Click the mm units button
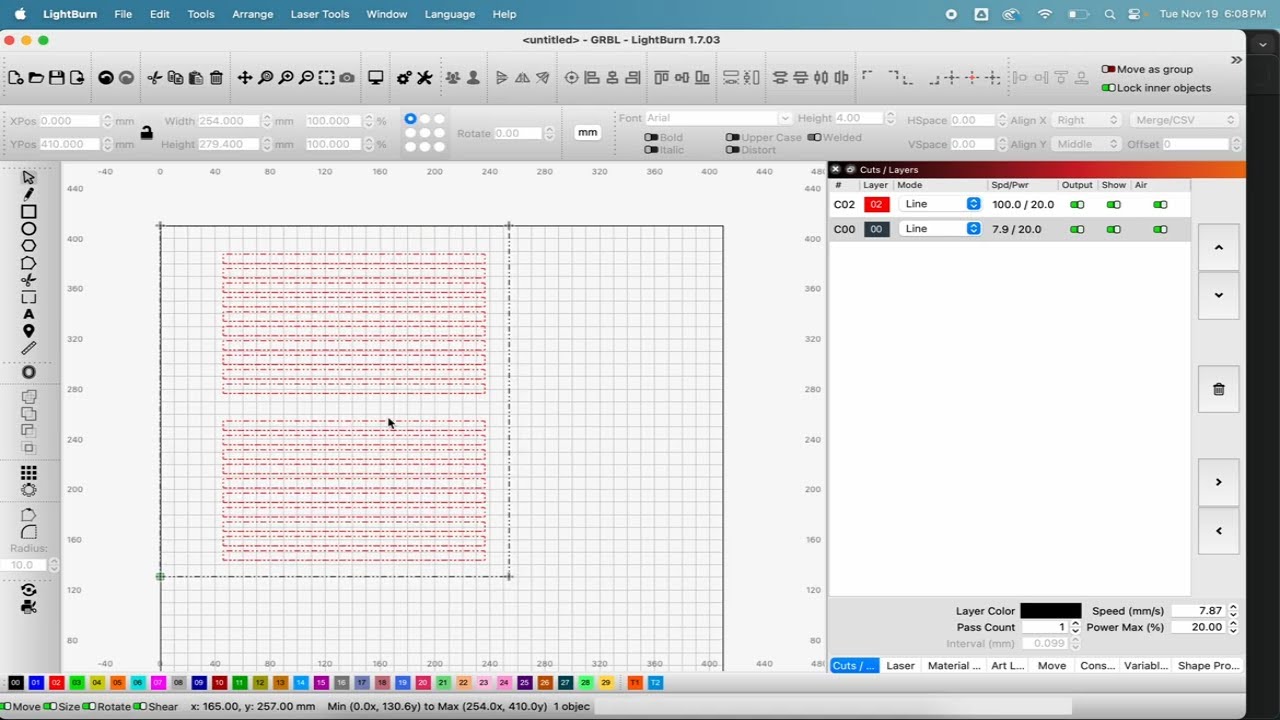 [x=588, y=132]
